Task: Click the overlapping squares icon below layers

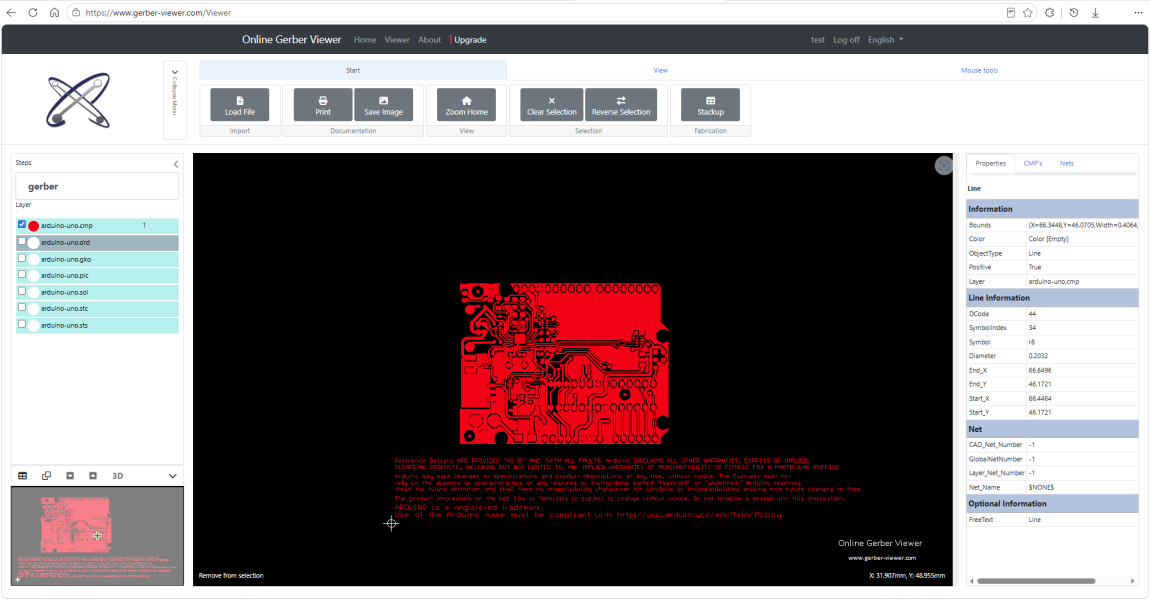Action: (46, 476)
